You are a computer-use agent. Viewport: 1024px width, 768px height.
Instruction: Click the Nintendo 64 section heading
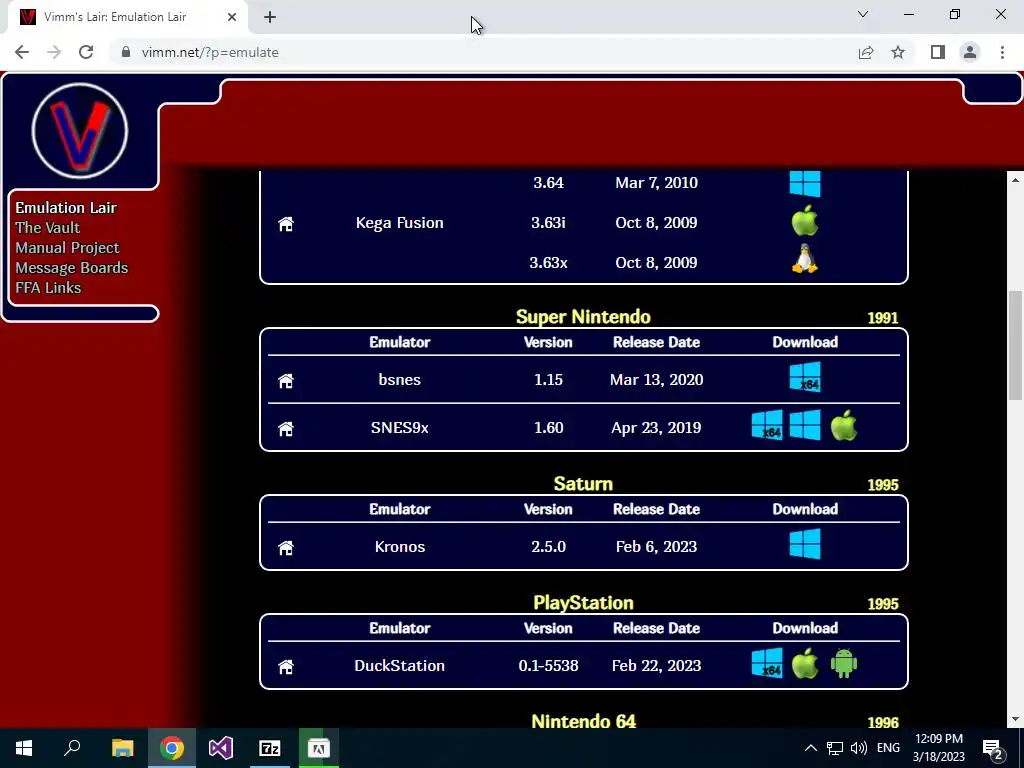tap(583, 721)
